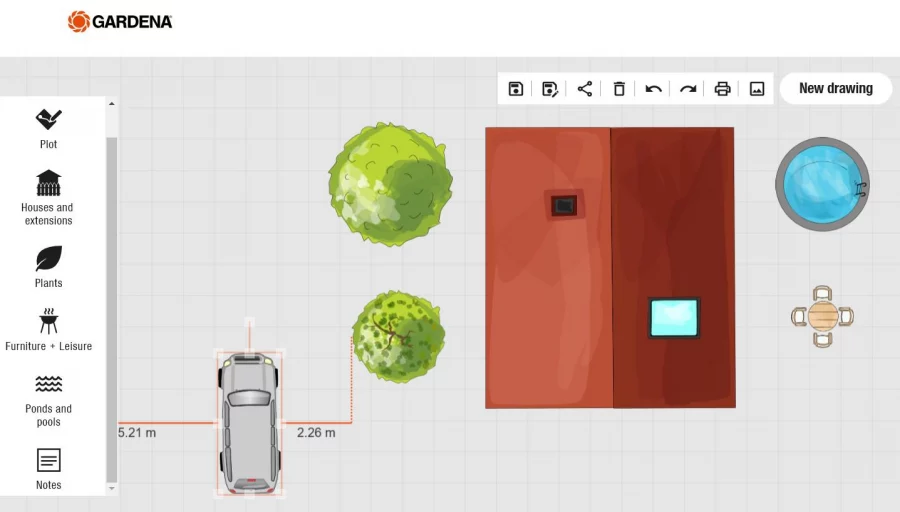Click the sidebar scrollbar thumb
900x512 pixels.
pos(111,310)
